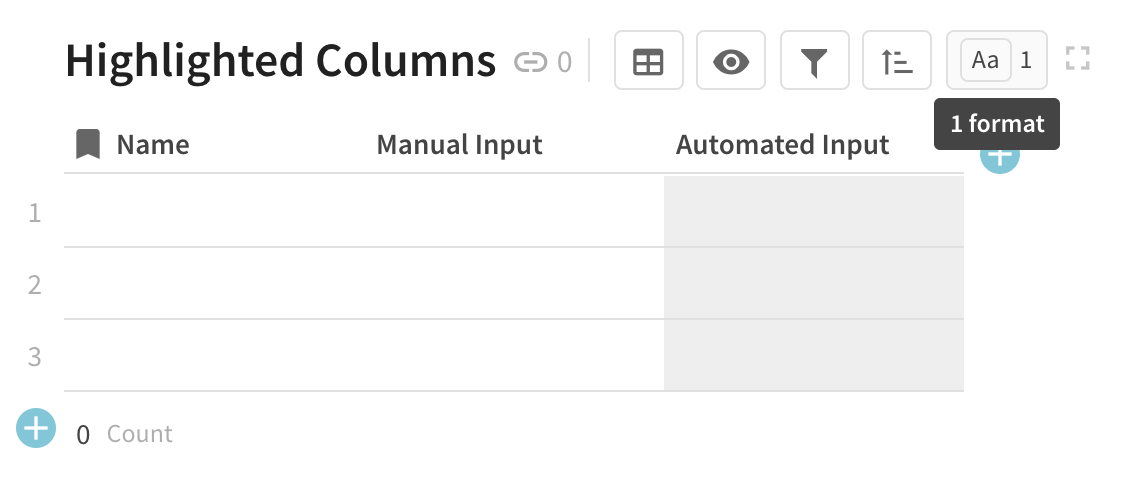This screenshot has height=488, width=1132.
Task: Open conditional format Aa button
Action: pos(986,61)
